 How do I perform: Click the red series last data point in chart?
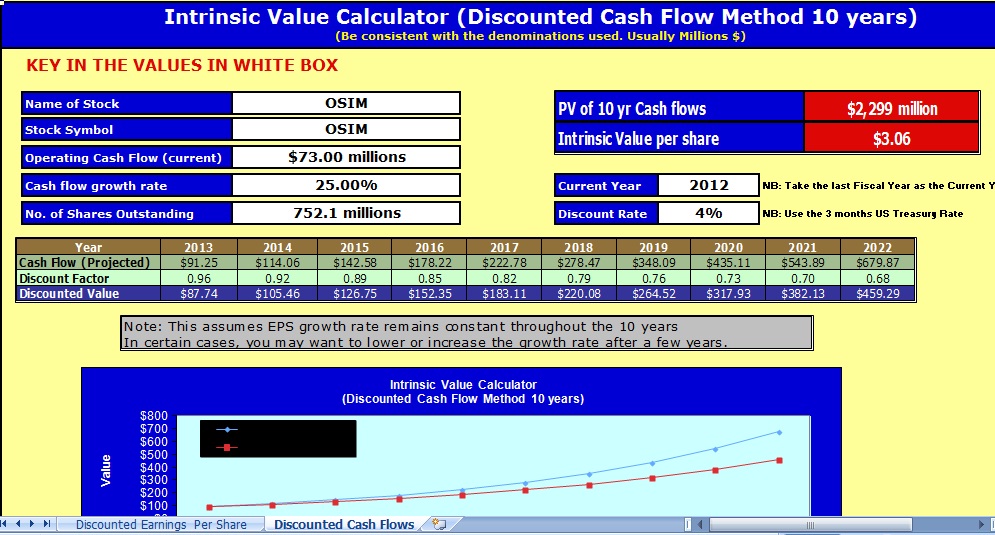779,460
